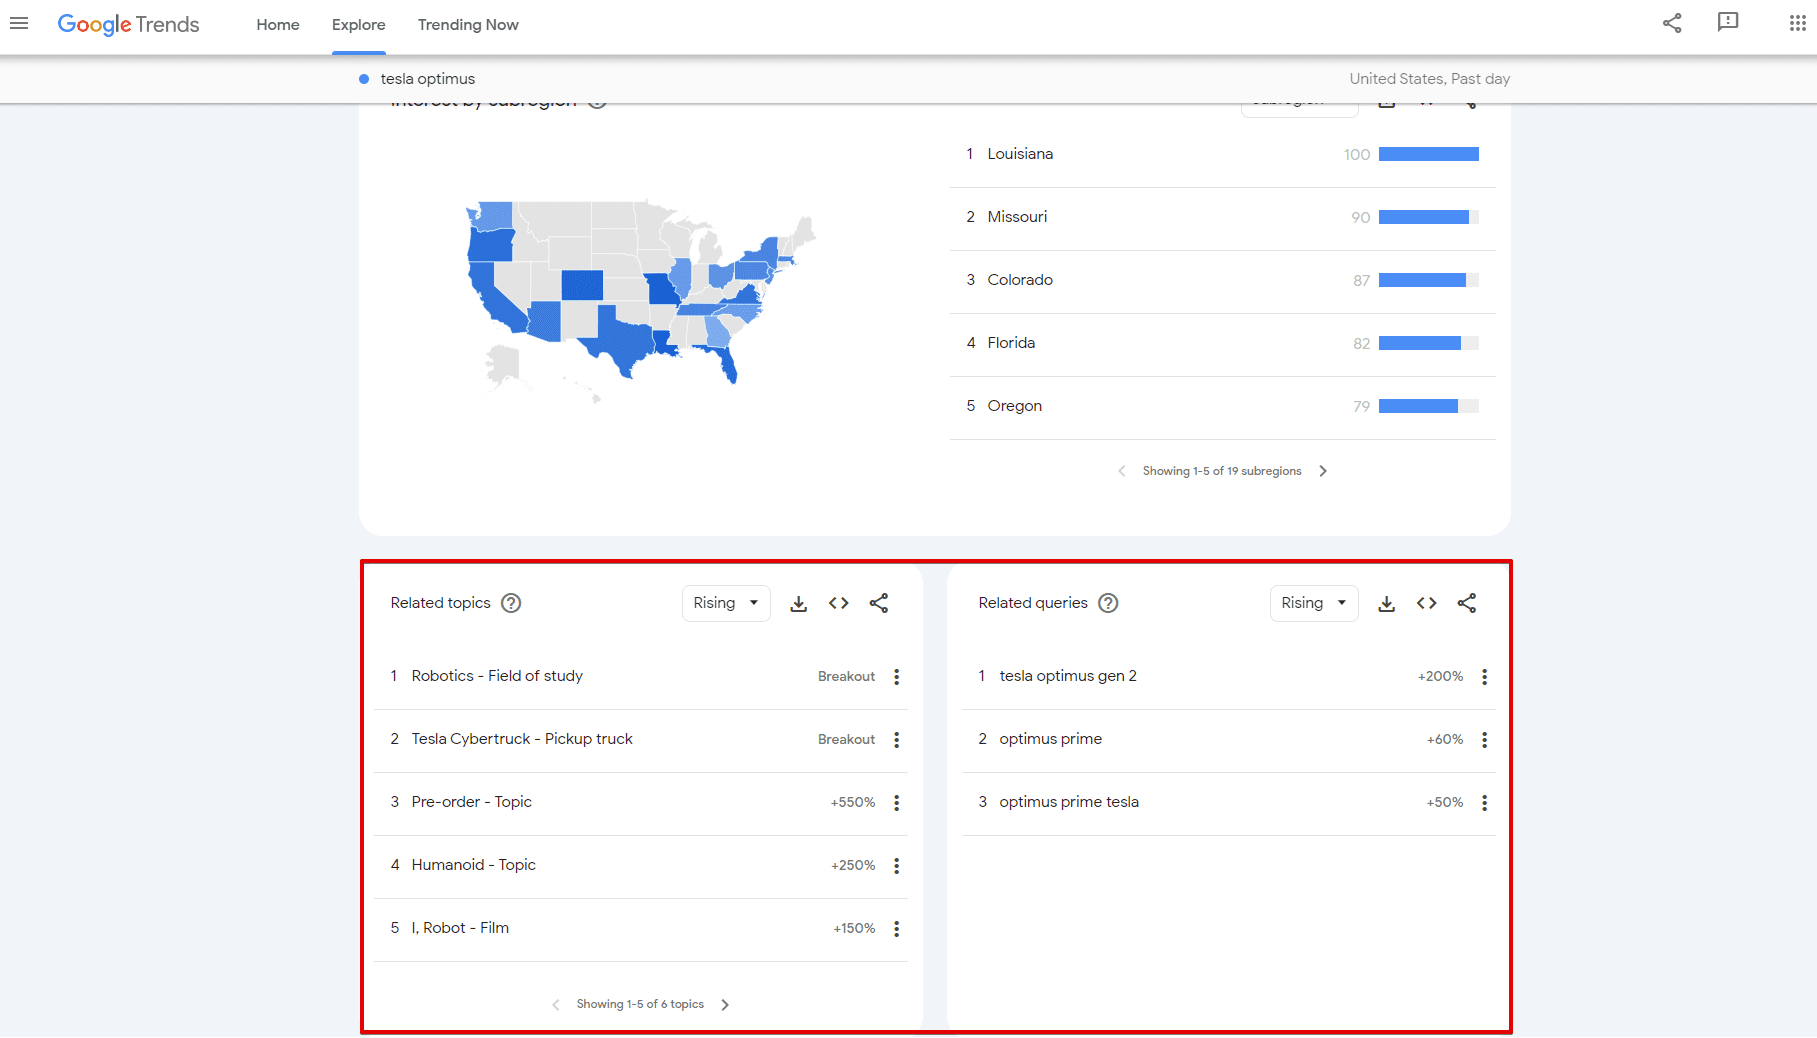Open embed code for Related queries

tap(1427, 603)
